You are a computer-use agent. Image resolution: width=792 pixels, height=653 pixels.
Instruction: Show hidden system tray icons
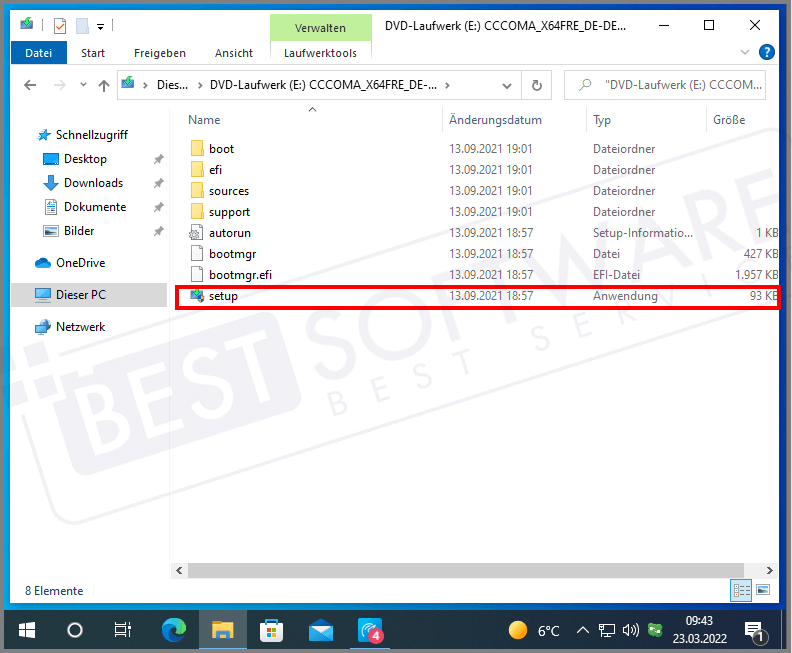(582, 630)
